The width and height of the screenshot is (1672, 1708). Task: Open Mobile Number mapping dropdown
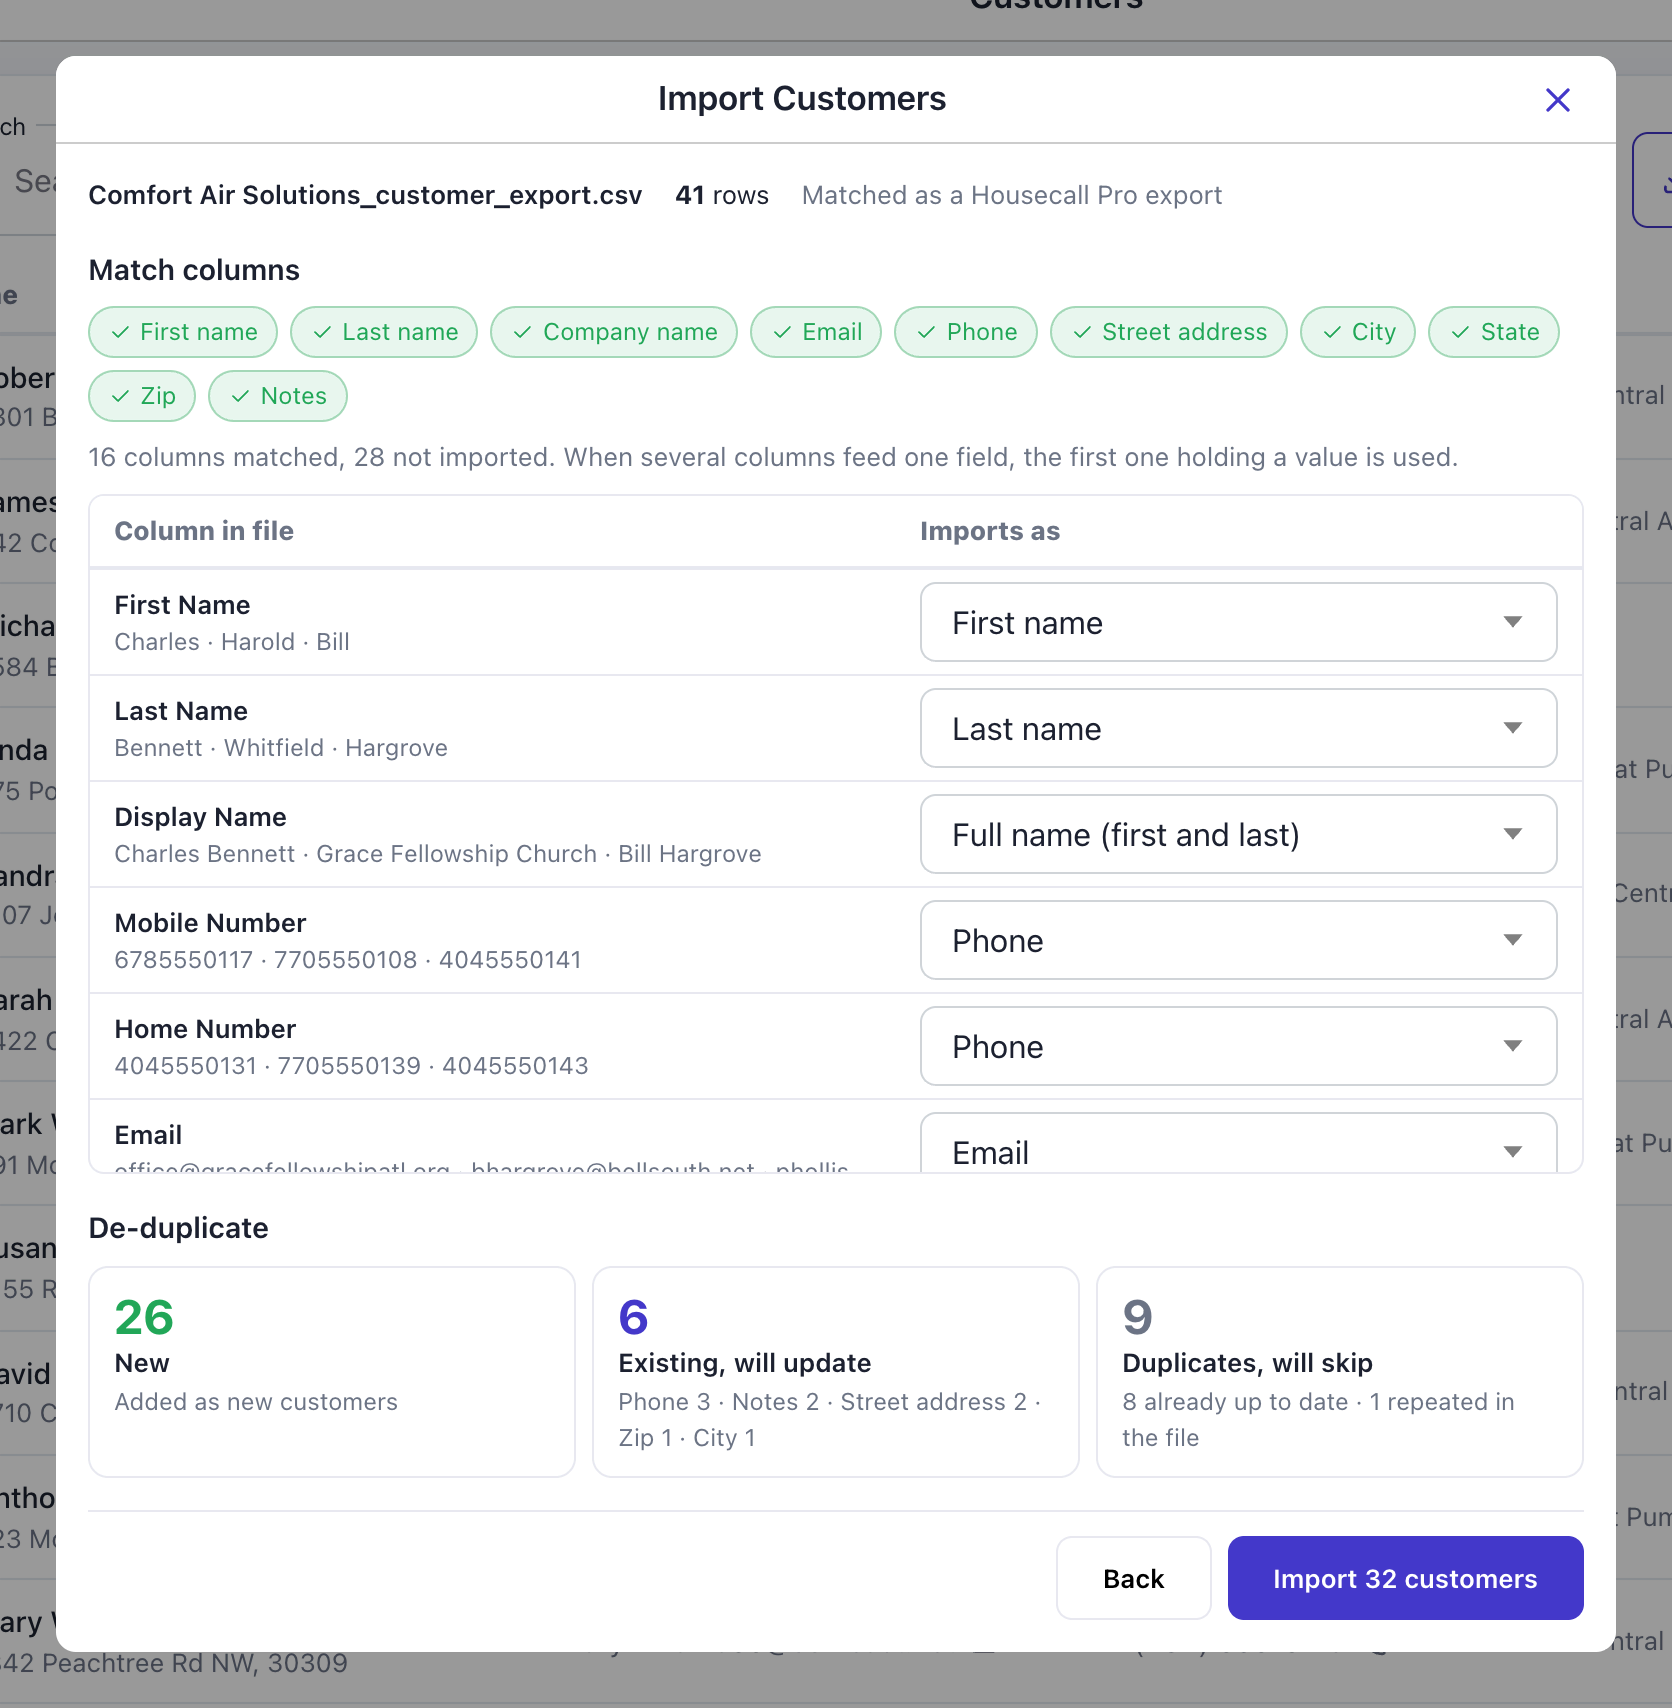coord(1238,940)
